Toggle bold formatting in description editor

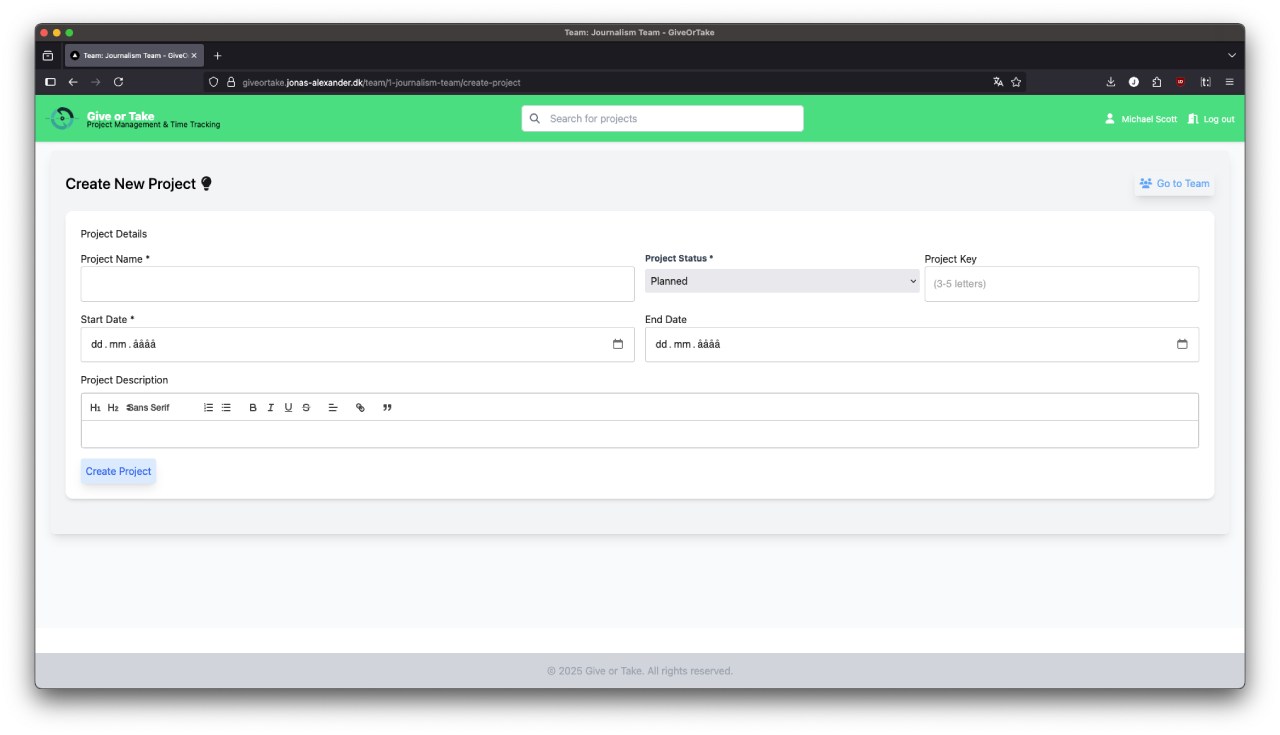tap(253, 408)
